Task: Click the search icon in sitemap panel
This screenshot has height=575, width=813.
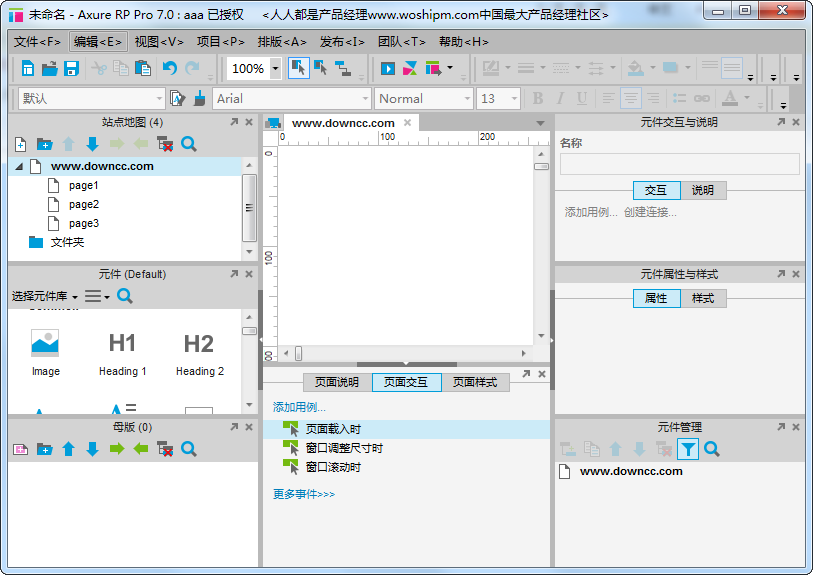Action: point(189,145)
